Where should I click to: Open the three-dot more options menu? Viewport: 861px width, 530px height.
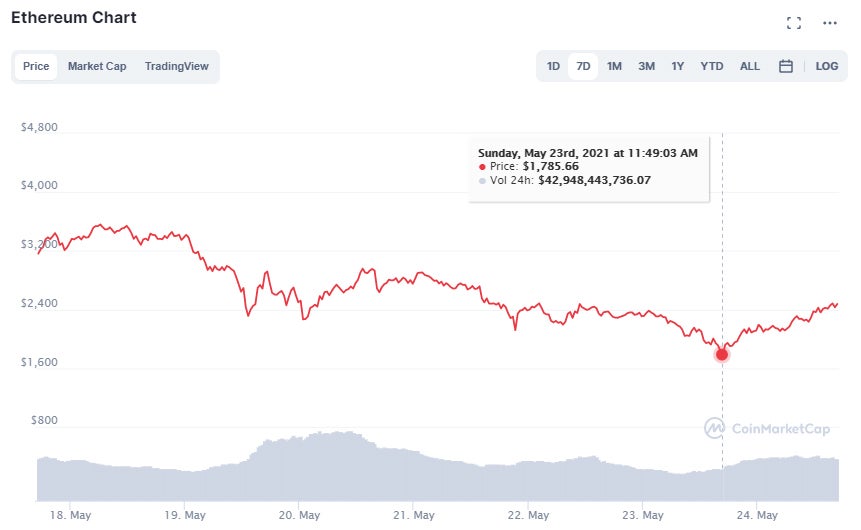(829, 23)
